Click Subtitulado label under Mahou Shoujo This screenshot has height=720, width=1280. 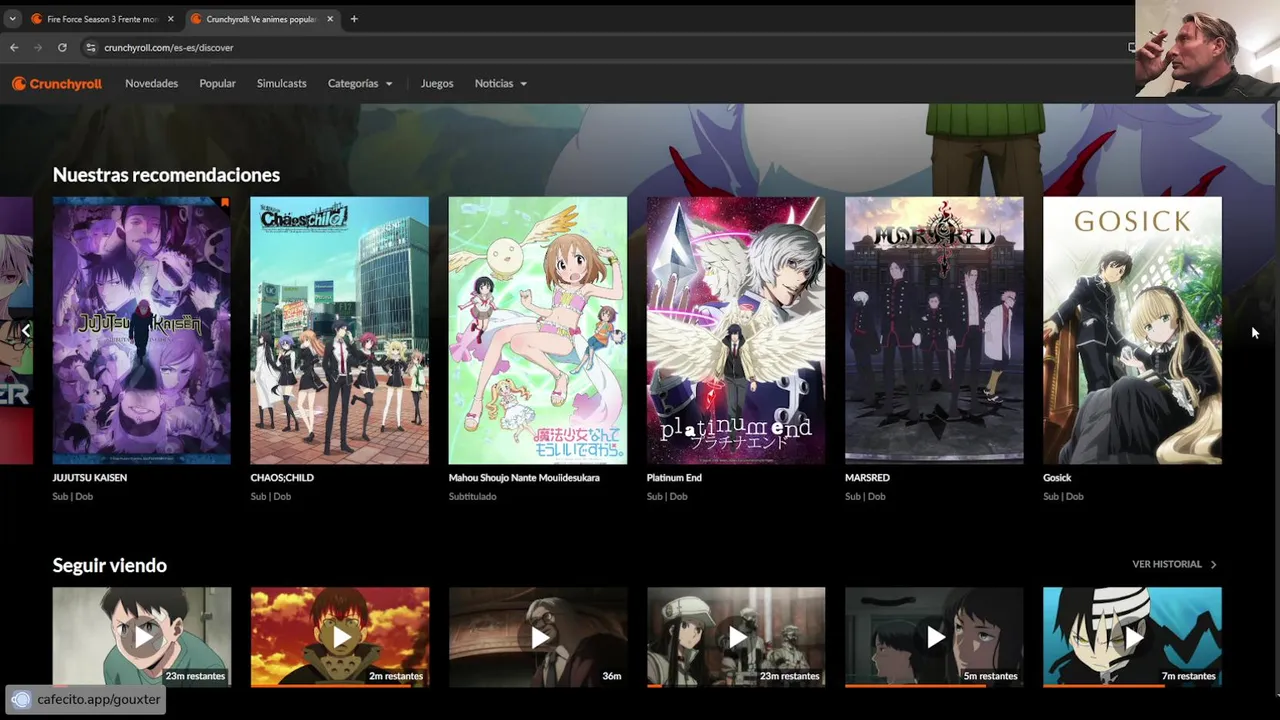pyautogui.click(x=472, y=496)
